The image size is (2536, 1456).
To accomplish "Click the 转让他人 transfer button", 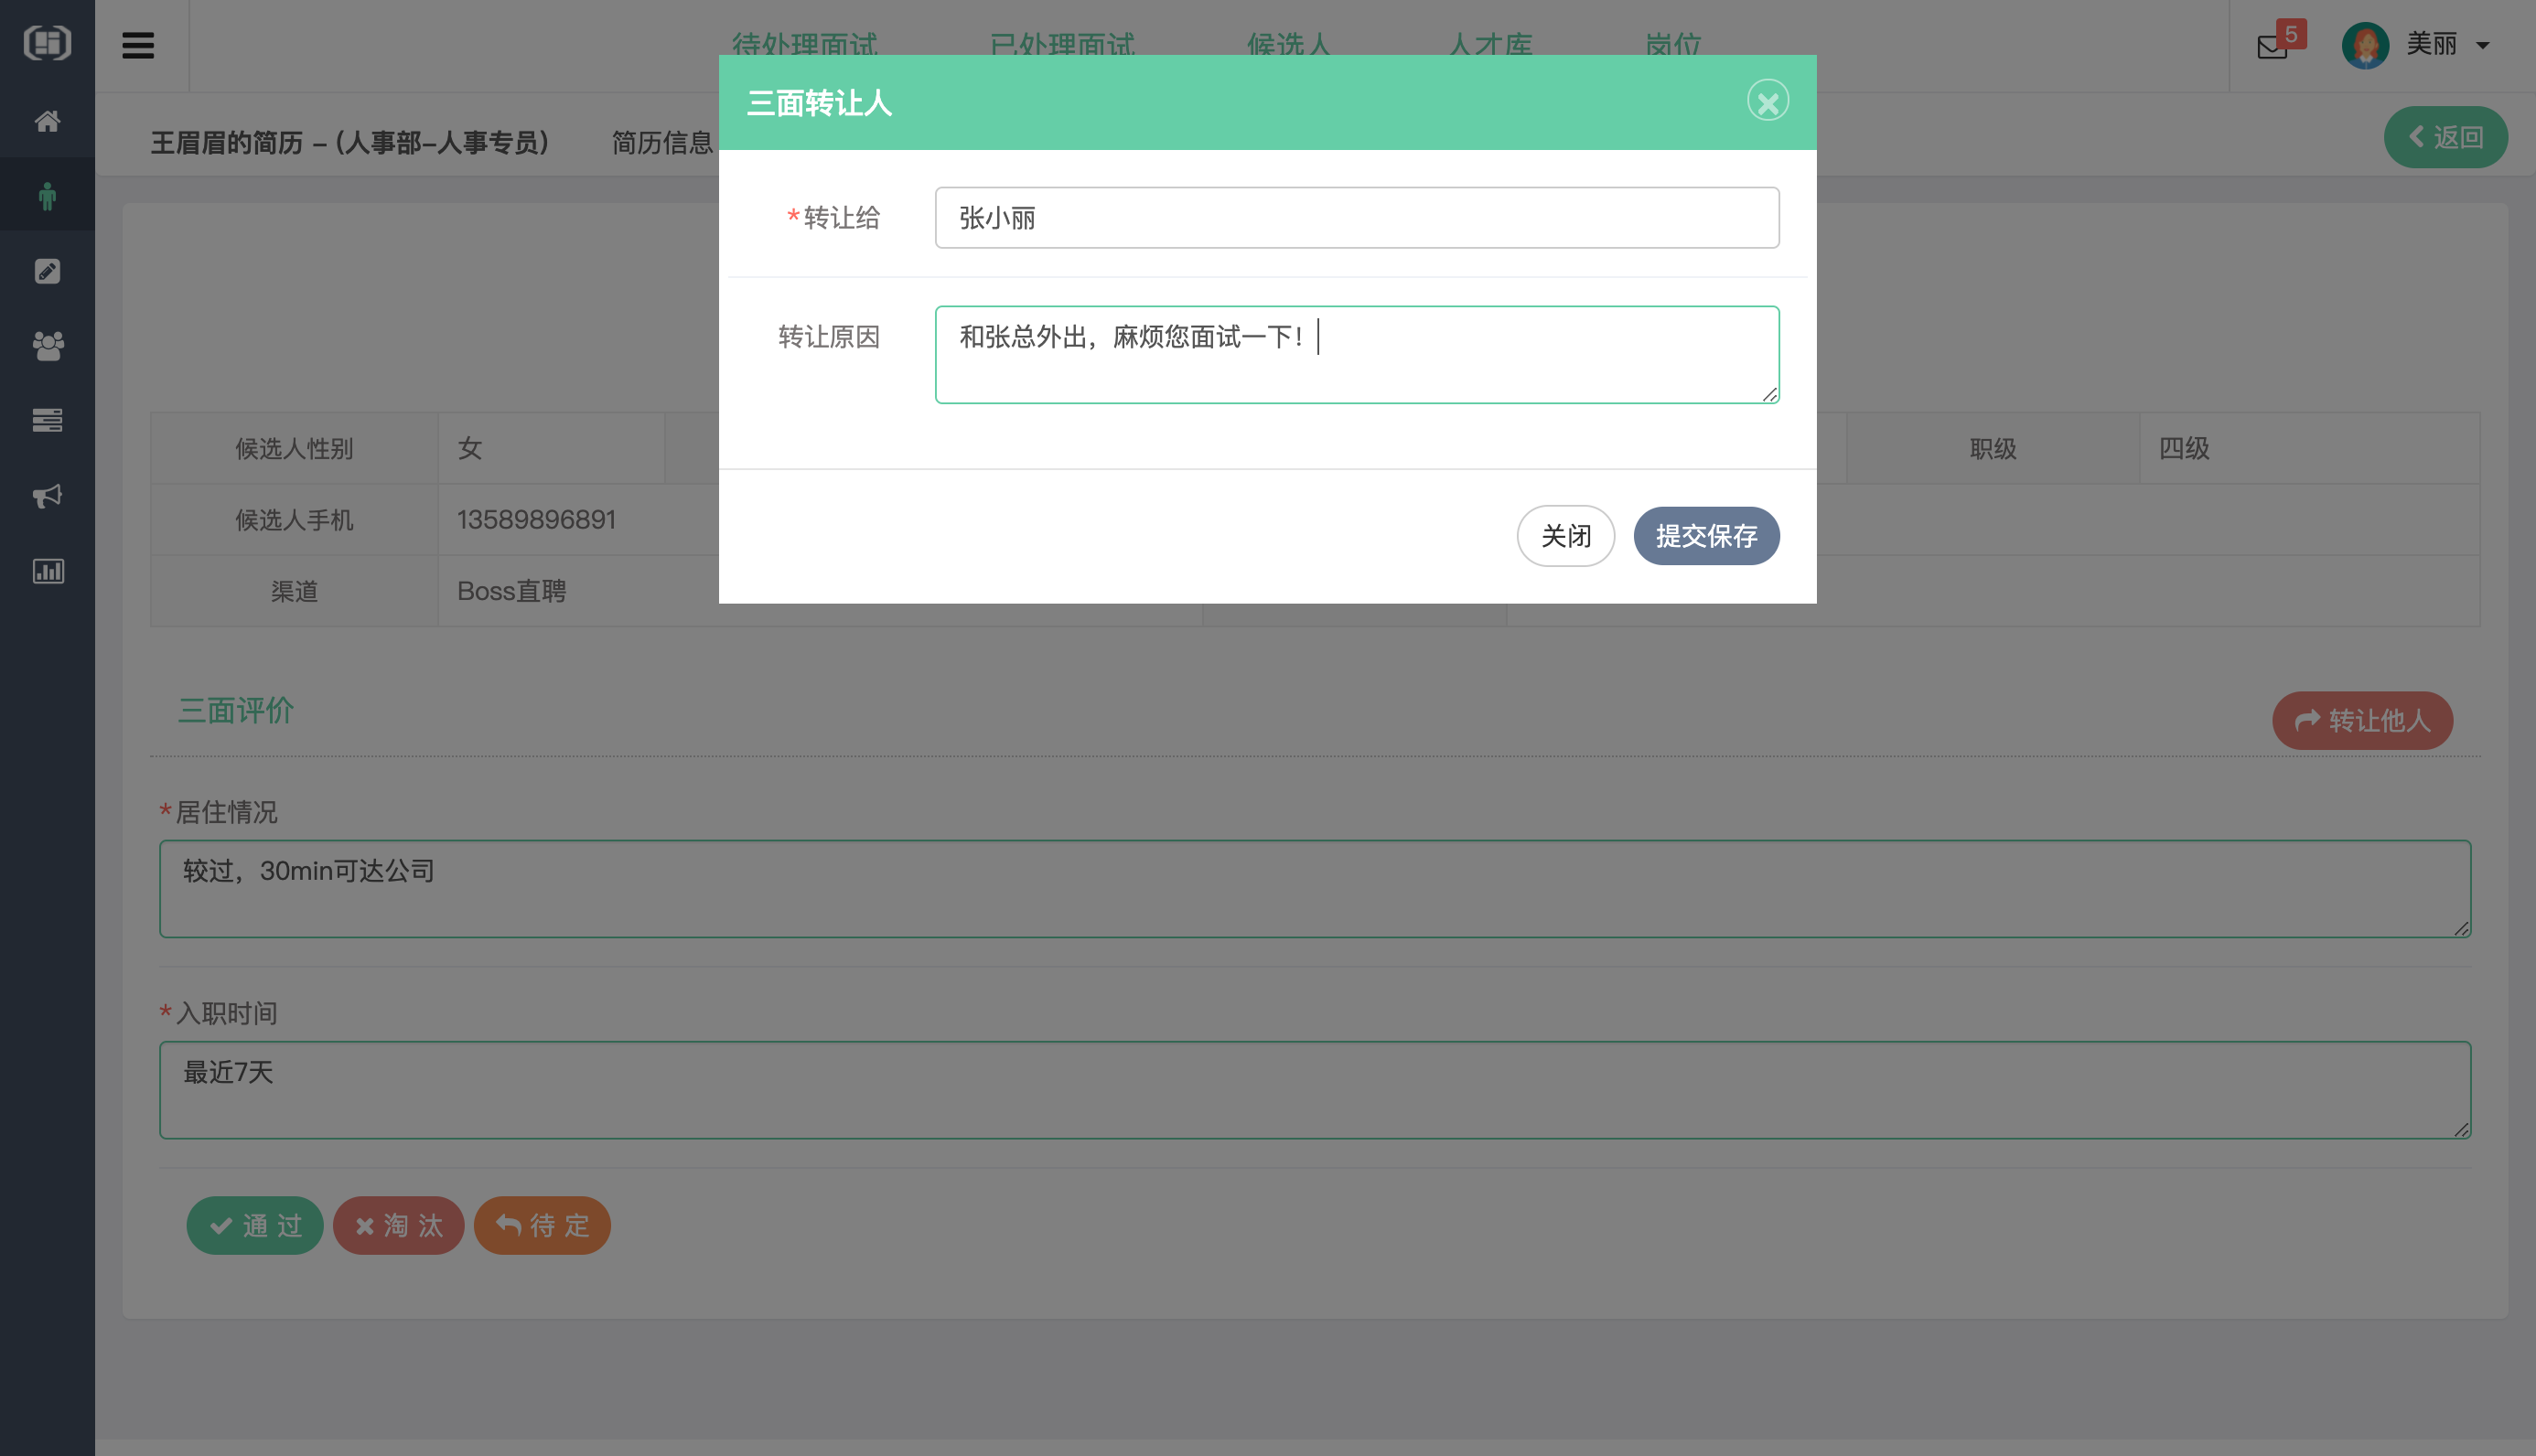I will click(2362, 720).
